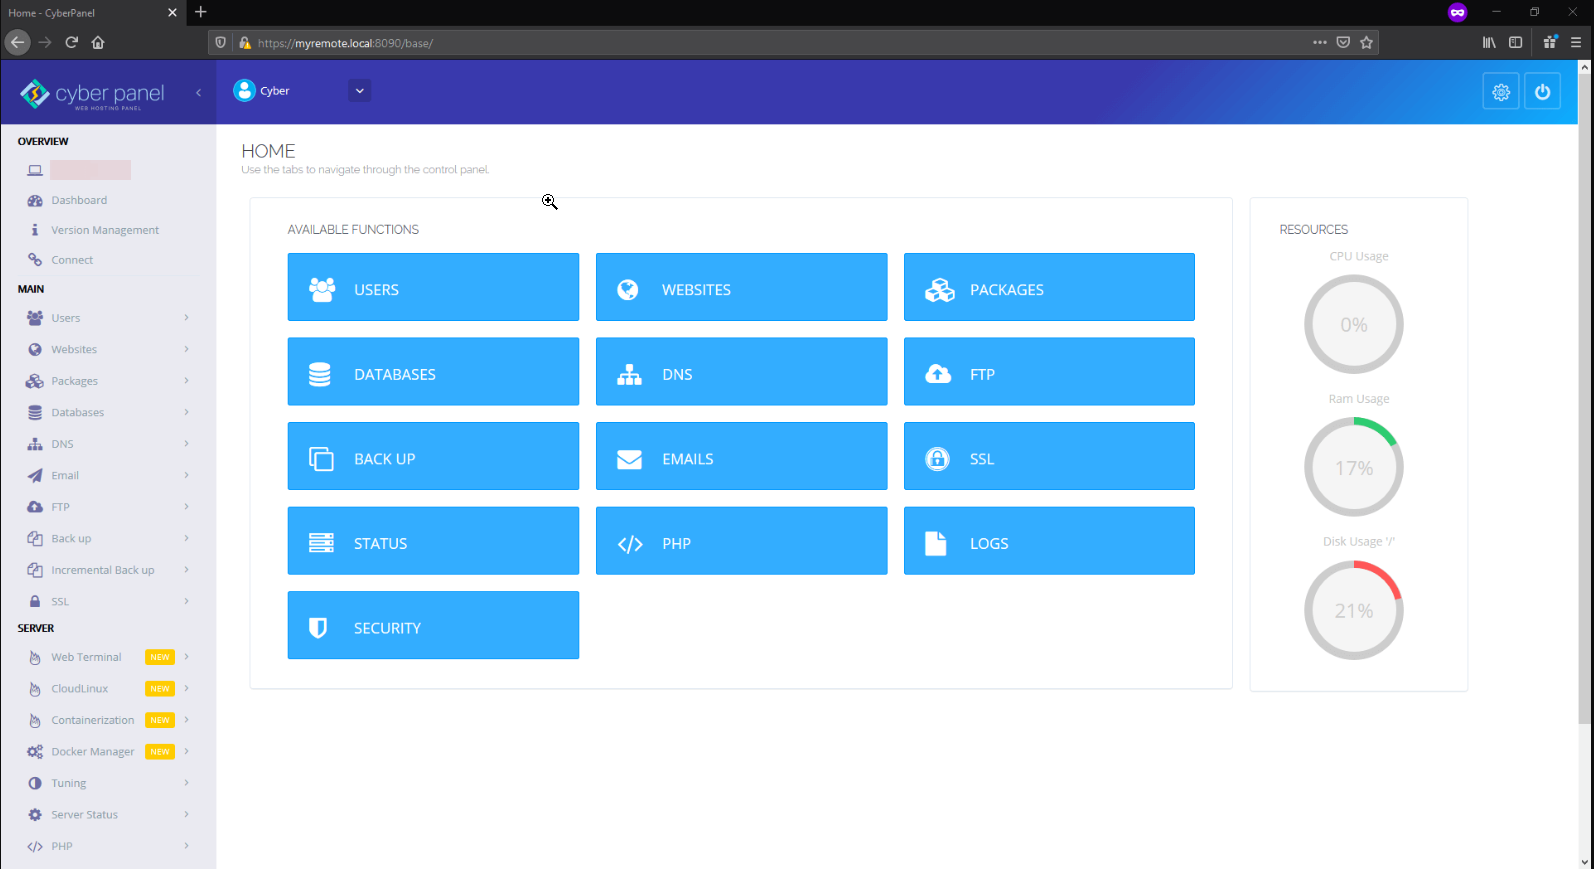The height and width of the screenshot is (869, 1594).
Task: Click the laptop icon under Overview
Action: coord(35,171)
